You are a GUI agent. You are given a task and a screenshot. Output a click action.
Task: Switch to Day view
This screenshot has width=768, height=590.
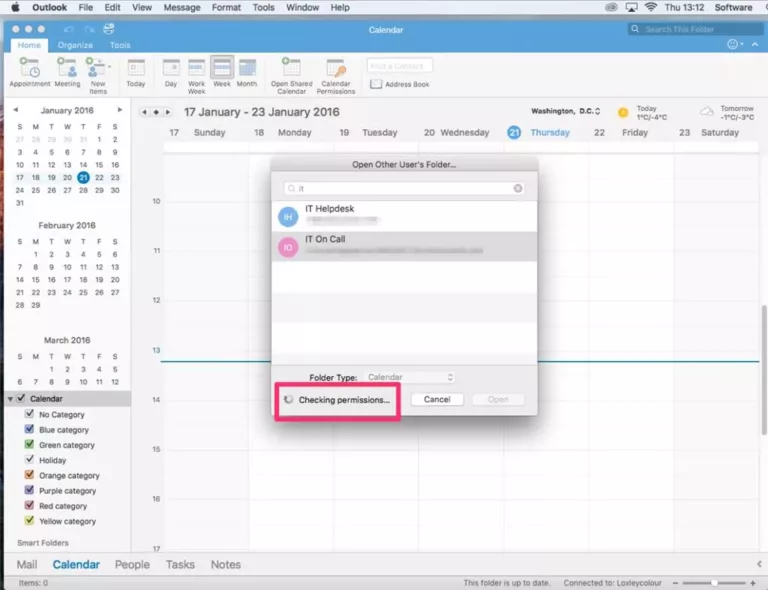tap(171, 72)
